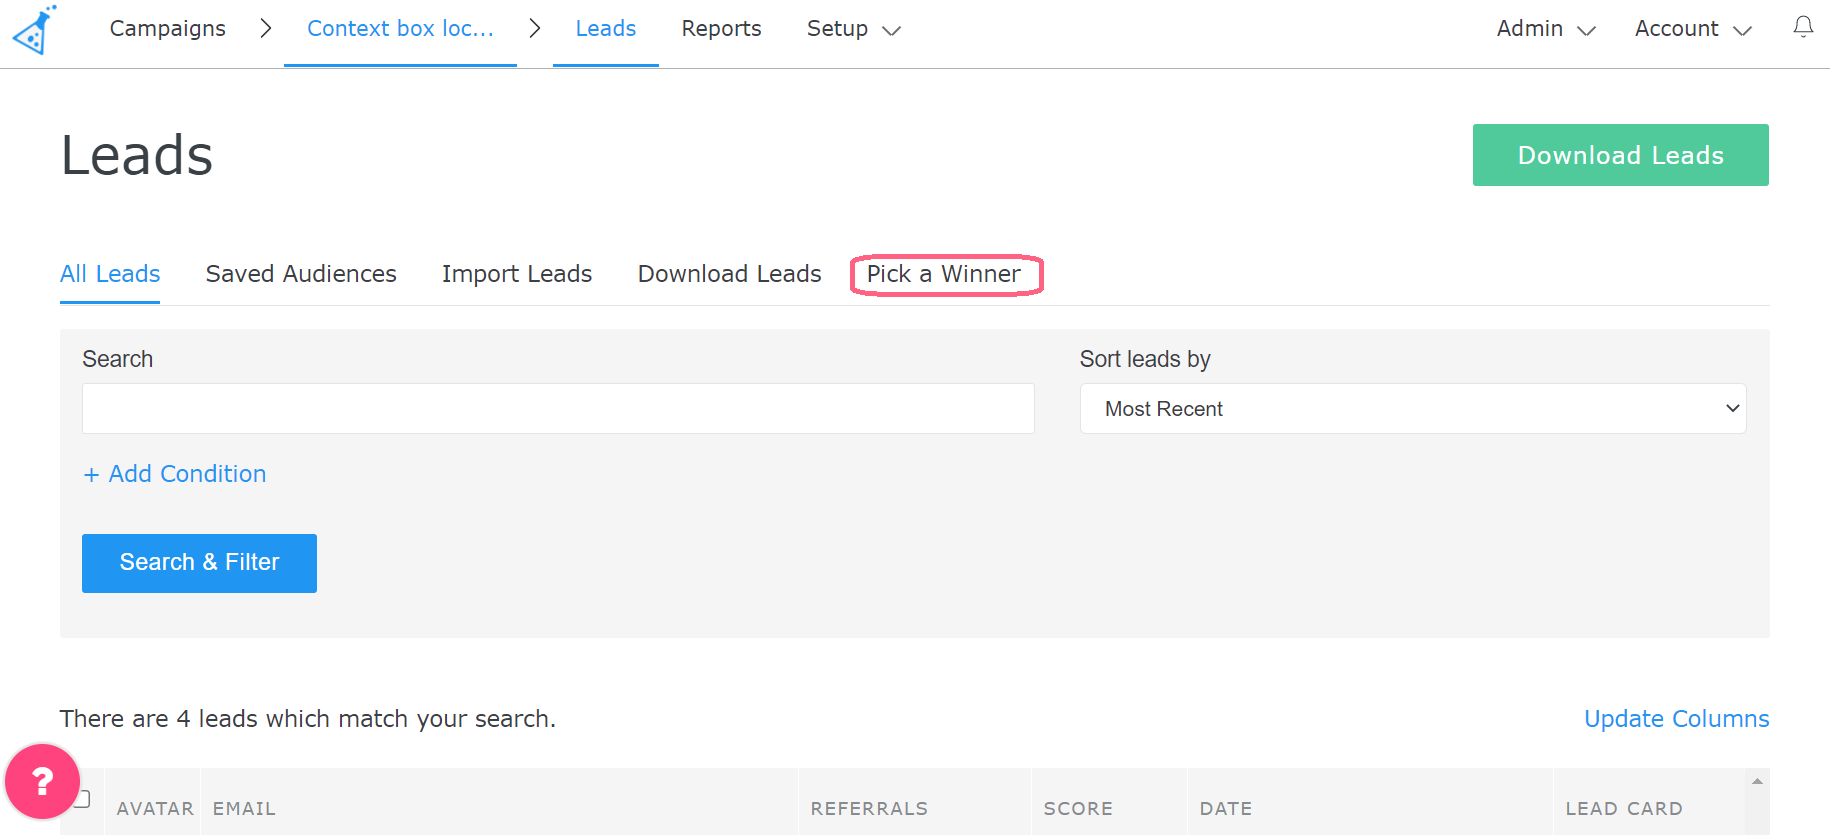Viewport: 1830px width, 835px height.
Task: Go to Reports in the top navigation
Action: (721, 29)
